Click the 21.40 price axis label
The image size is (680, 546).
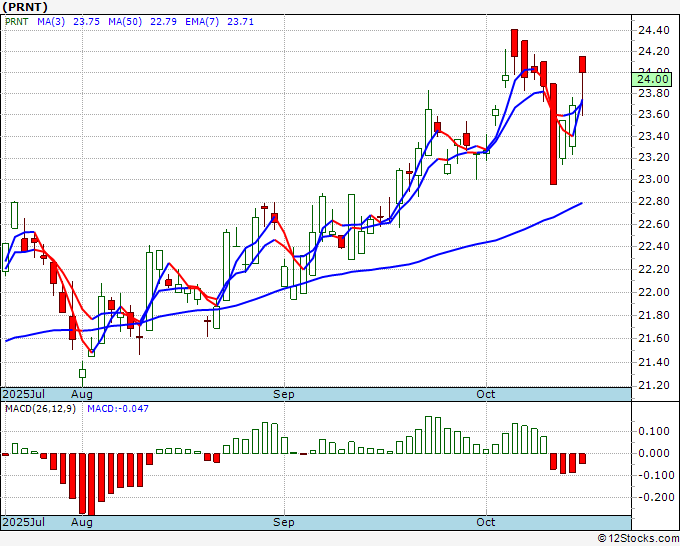654,362
